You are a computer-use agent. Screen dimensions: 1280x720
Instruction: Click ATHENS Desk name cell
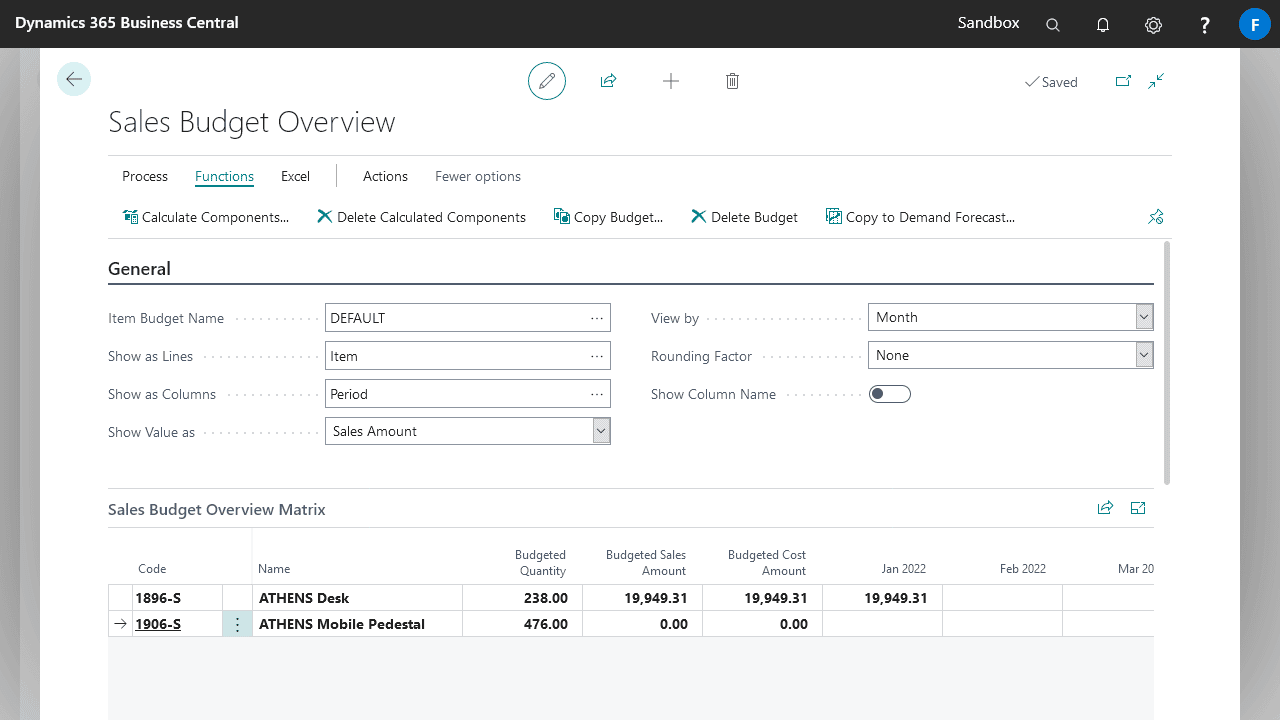358,598
